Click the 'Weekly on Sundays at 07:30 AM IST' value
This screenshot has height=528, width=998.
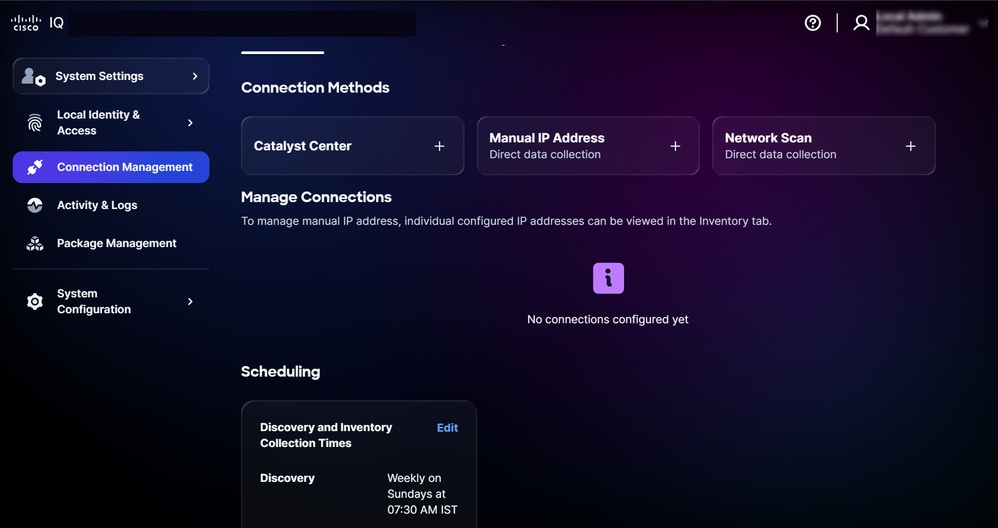tap(422, 494)
